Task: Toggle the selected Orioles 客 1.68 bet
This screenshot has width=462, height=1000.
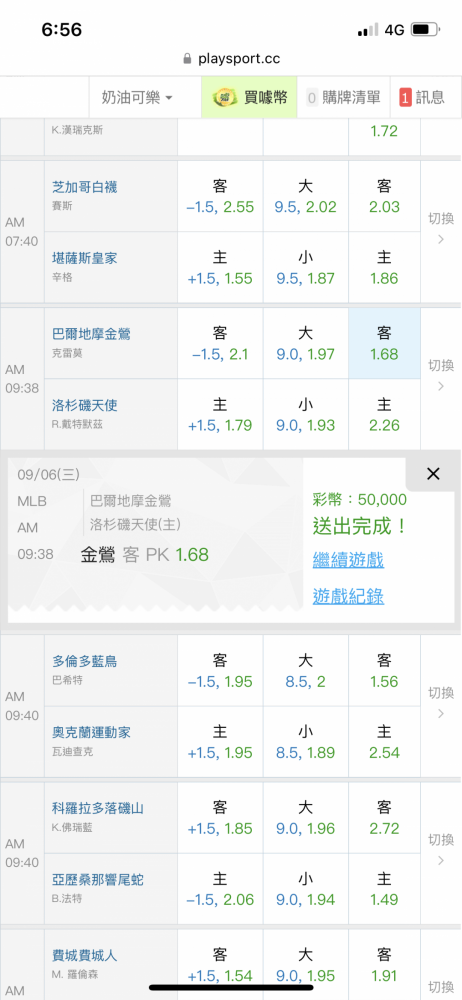Action: click(384, 343)
